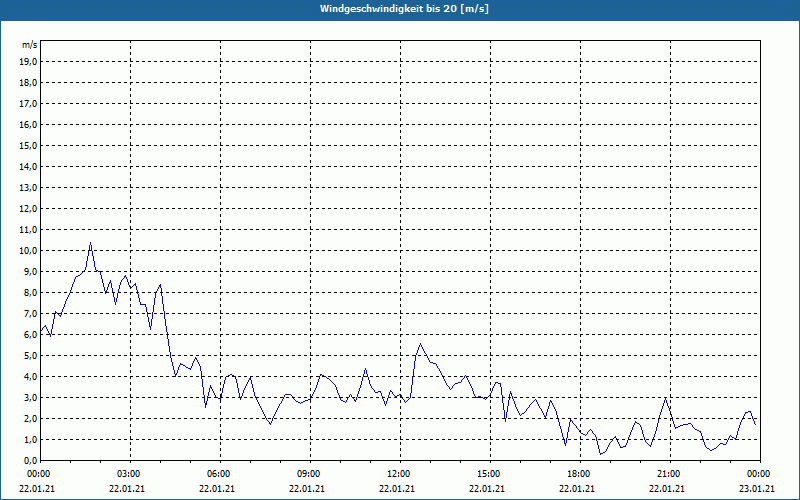Click the '3,0' y-axis value

[30, 397]
